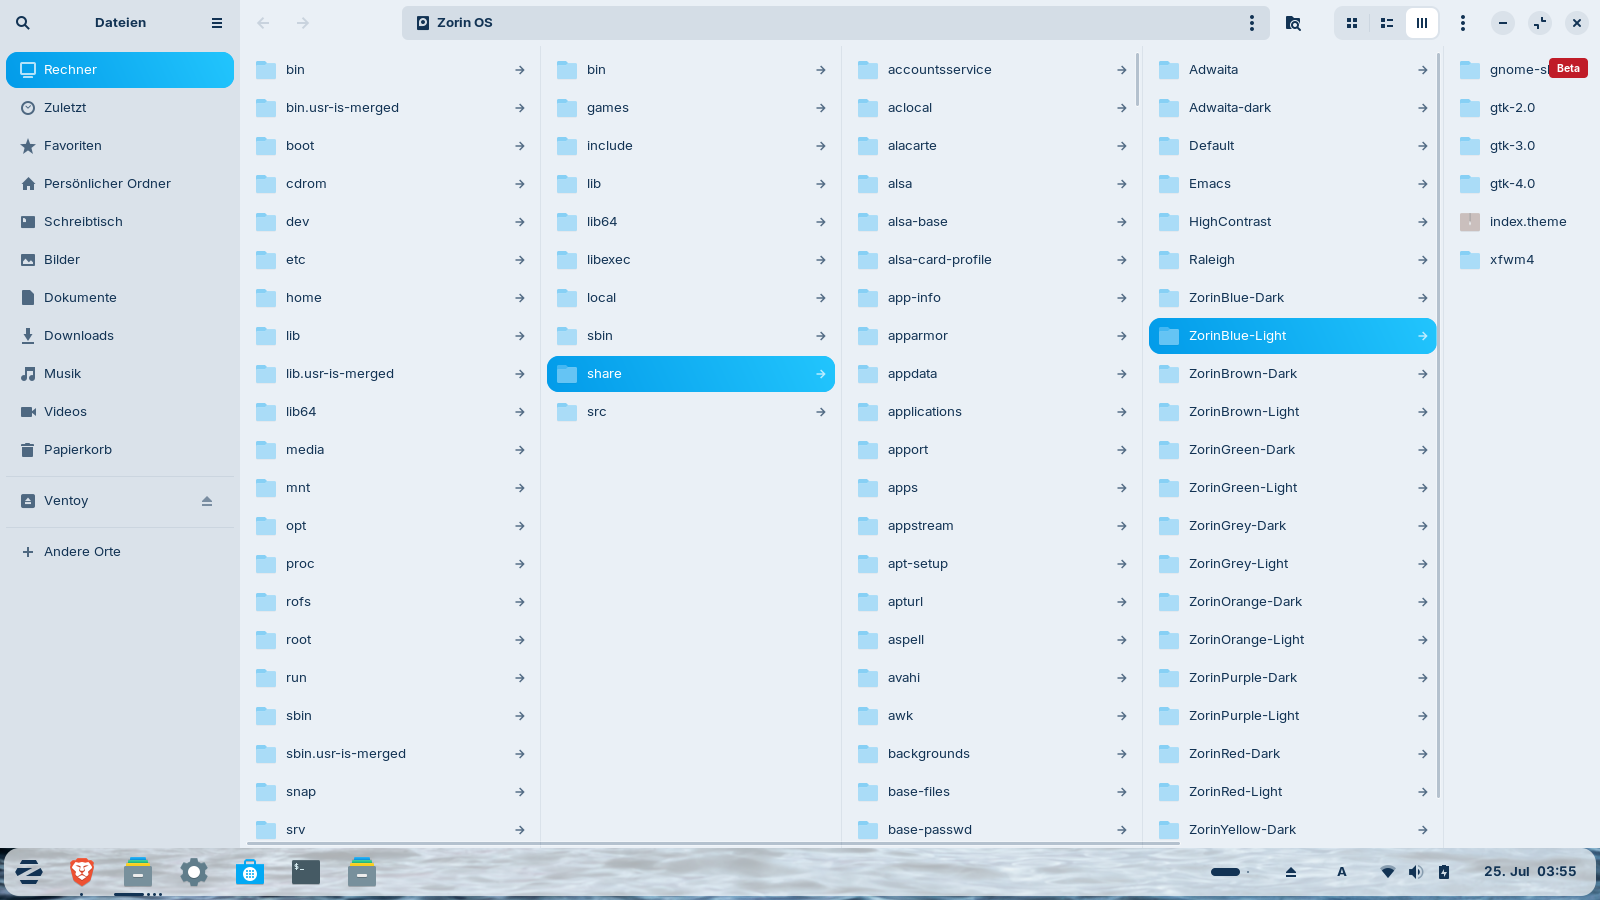Viewport: 1600px width, 900px height.
Task: Open the Musik folder in the sidebar
Action: (x=120, y=374)
